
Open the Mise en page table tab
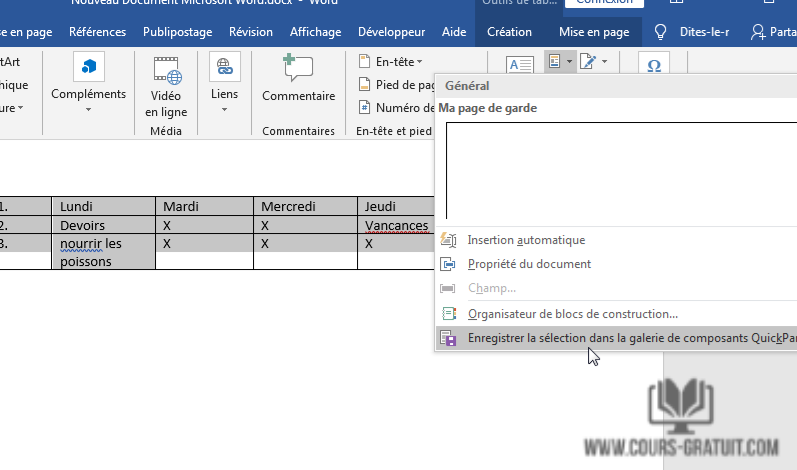point(594,32)
